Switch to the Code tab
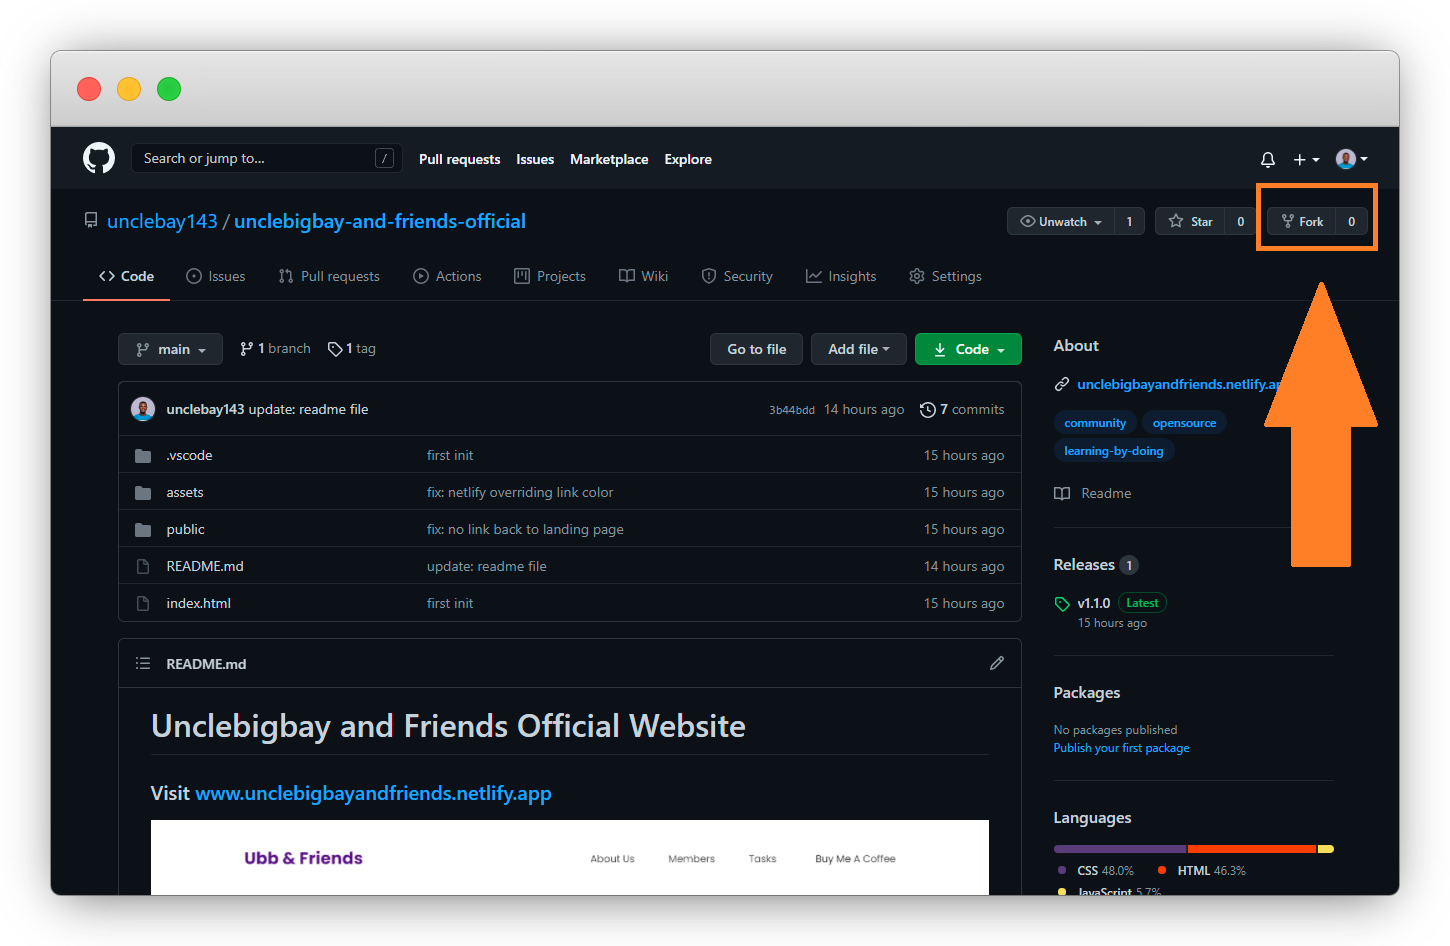The width and height of the screenshot is (1450, 946). [126, 276]
